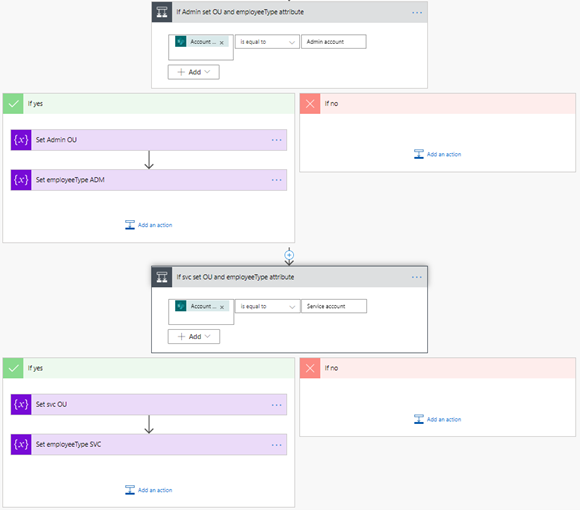Click the svc condition card icon
Viewport: 580px width, 510px height.
(162, 277)
